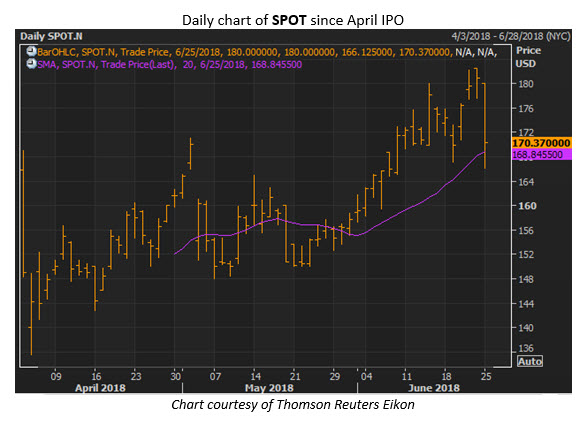
Task: Click the Price USD axis header
Action: (528, 57)
